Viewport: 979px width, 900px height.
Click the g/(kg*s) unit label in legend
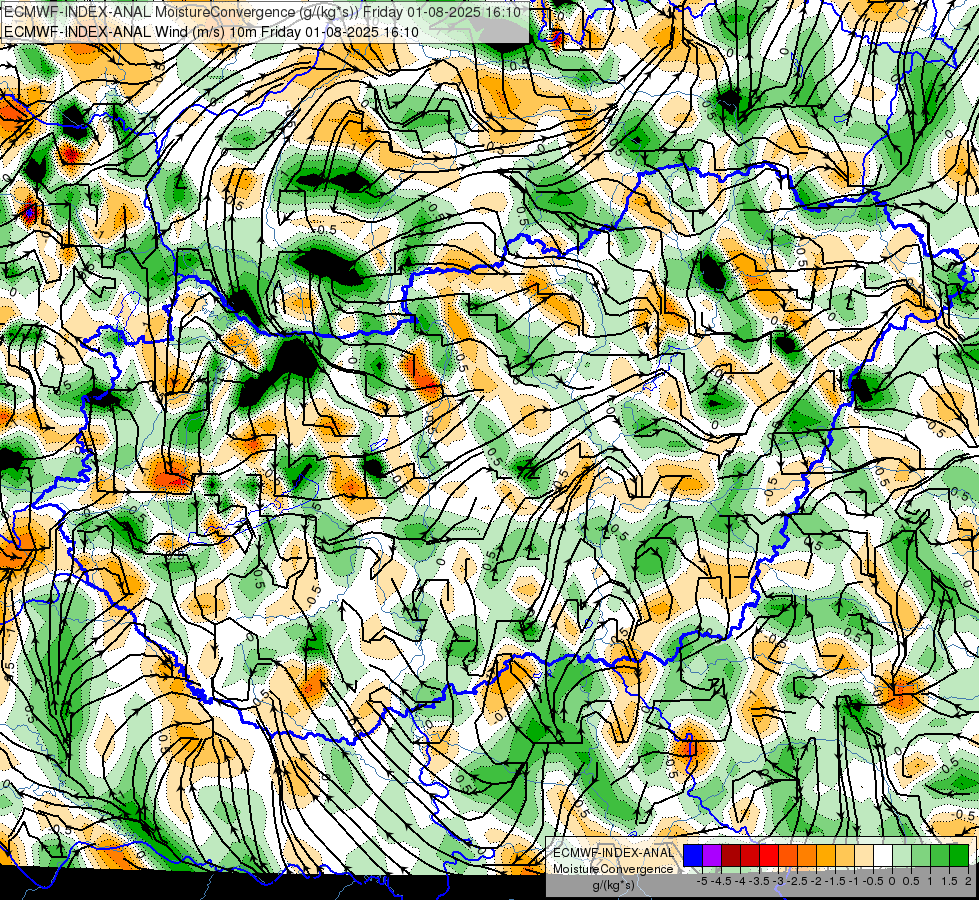coord(613,885)
